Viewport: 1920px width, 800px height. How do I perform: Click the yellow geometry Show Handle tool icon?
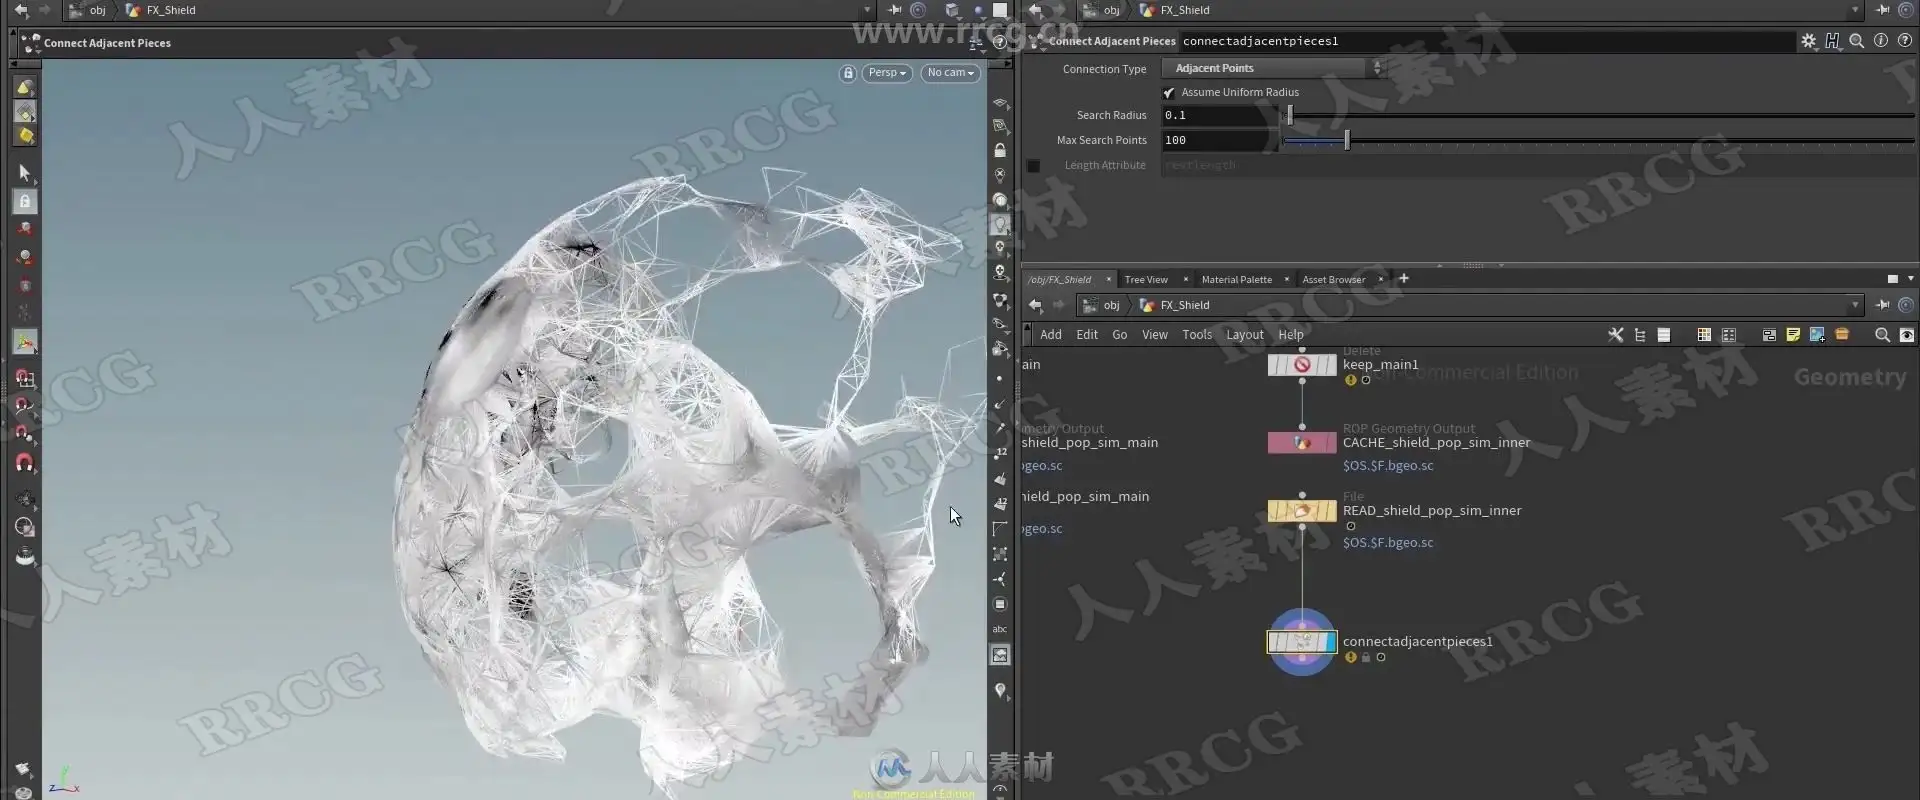point(25,136)
